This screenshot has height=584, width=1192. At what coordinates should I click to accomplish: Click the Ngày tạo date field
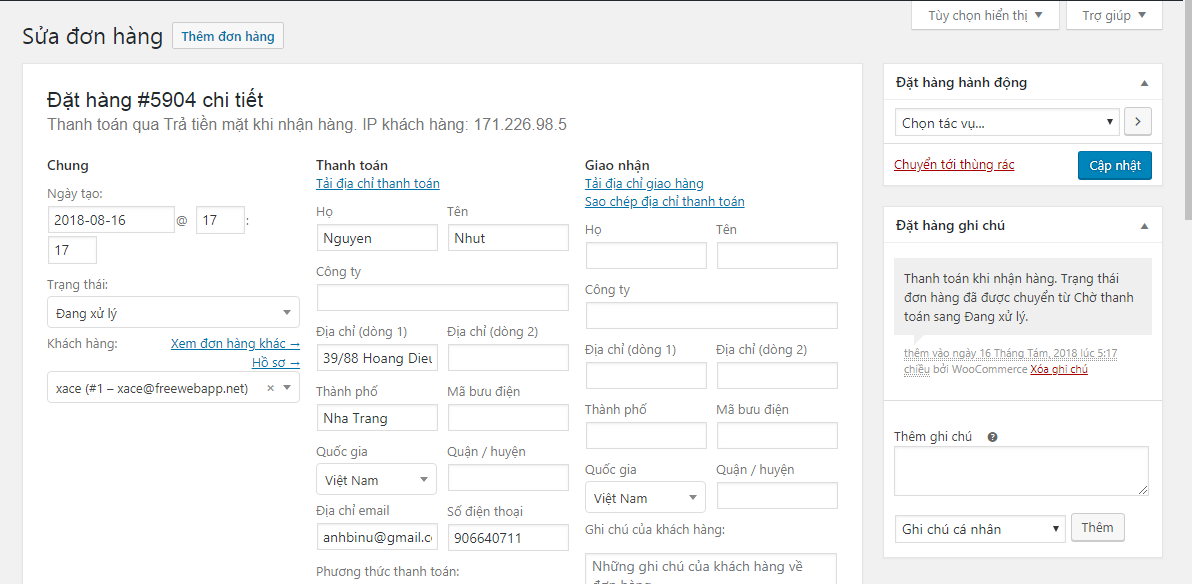coord(111,220)
